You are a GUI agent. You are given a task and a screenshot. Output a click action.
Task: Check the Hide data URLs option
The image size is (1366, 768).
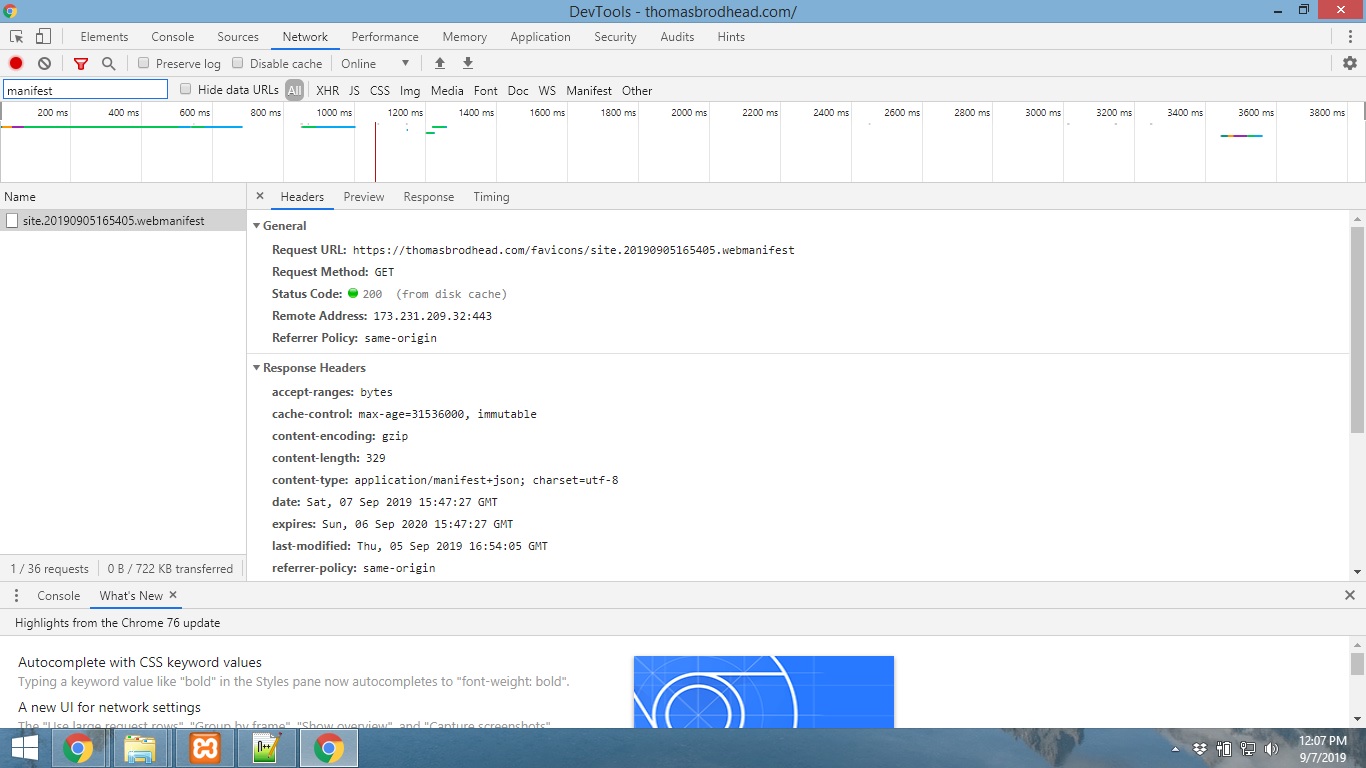tap(185, 89)
